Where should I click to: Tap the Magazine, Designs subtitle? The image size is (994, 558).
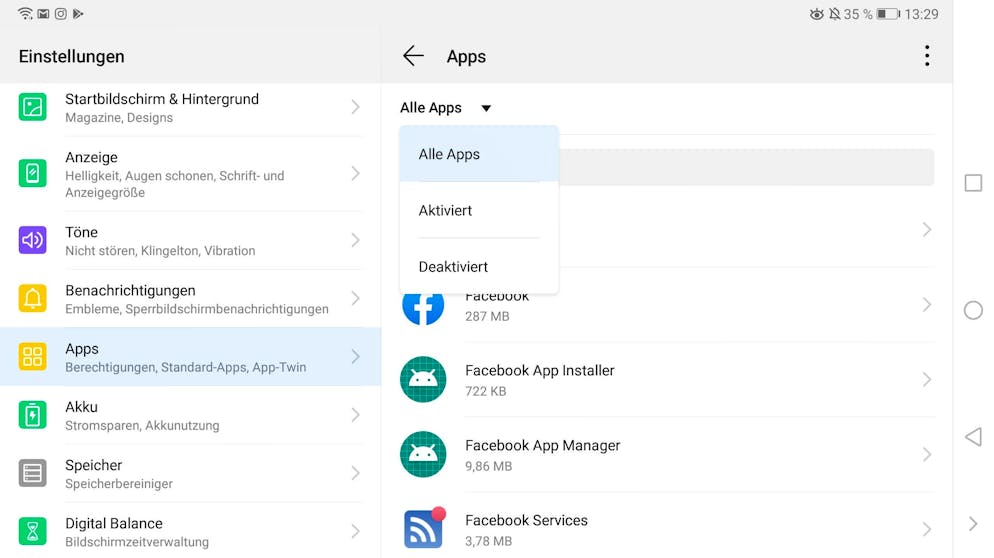[119, 118]
